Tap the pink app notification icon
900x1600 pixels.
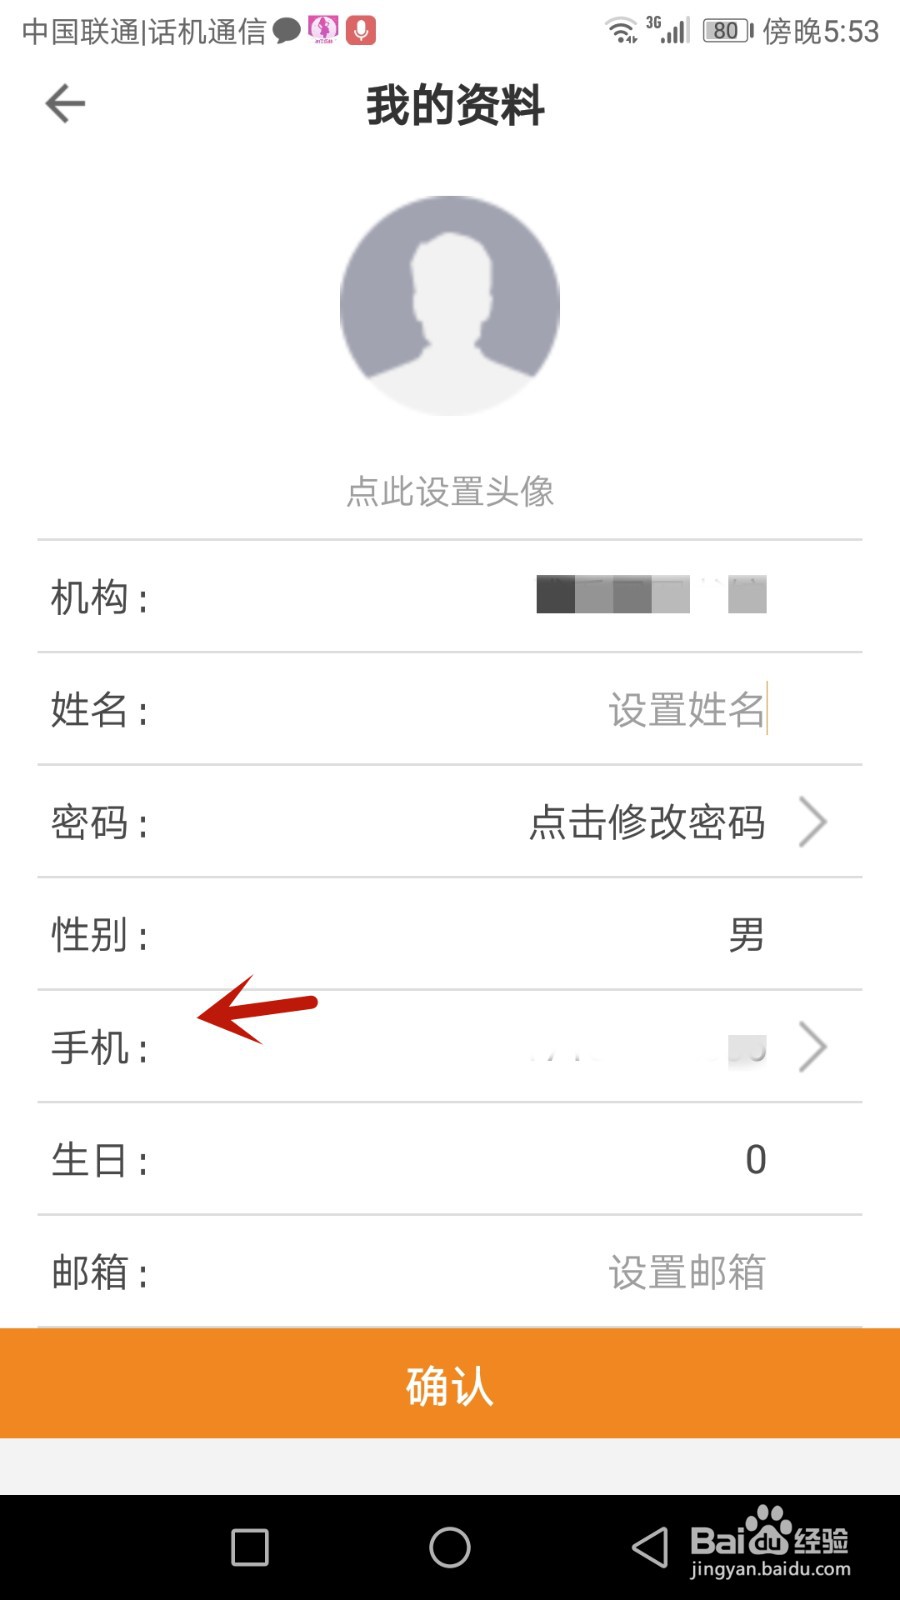click(323, 30)
